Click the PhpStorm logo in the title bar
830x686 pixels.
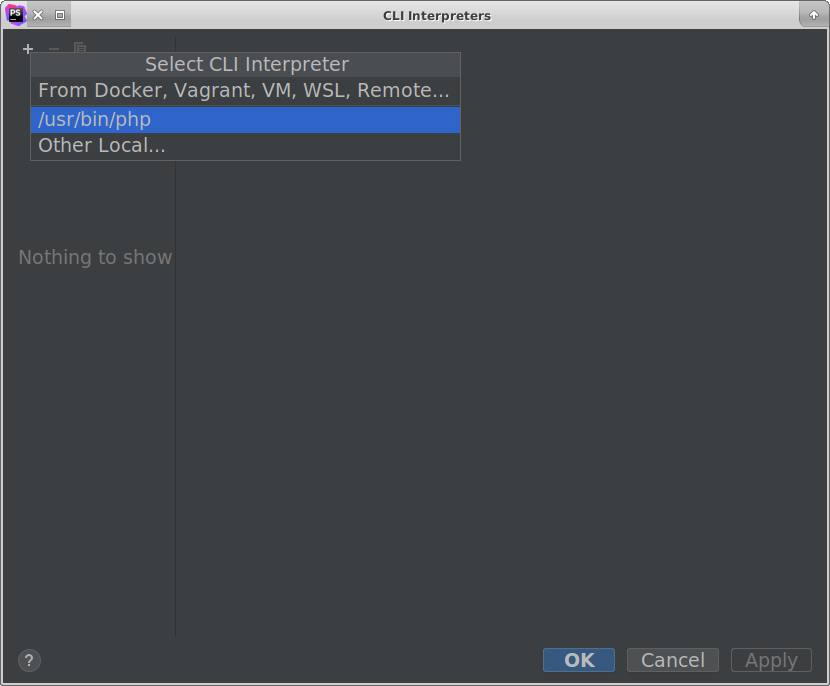pos(15,15)
